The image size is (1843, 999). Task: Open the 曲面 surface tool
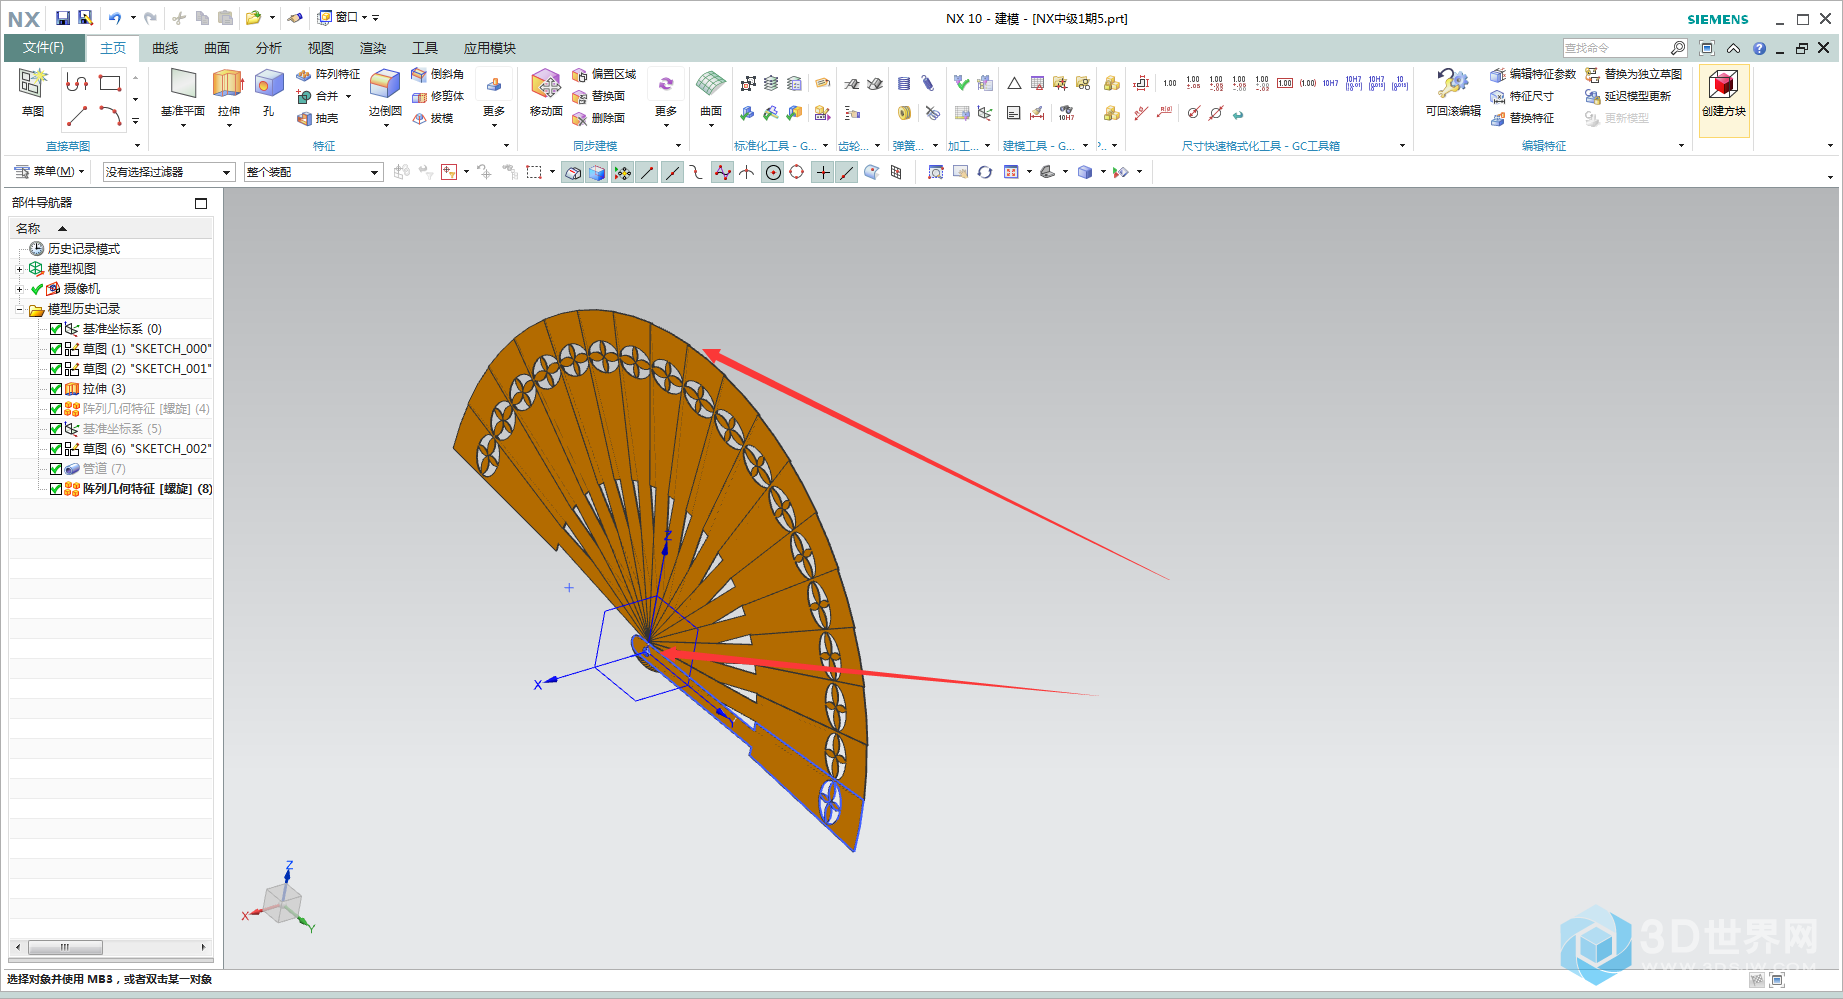tap(711, 92)
